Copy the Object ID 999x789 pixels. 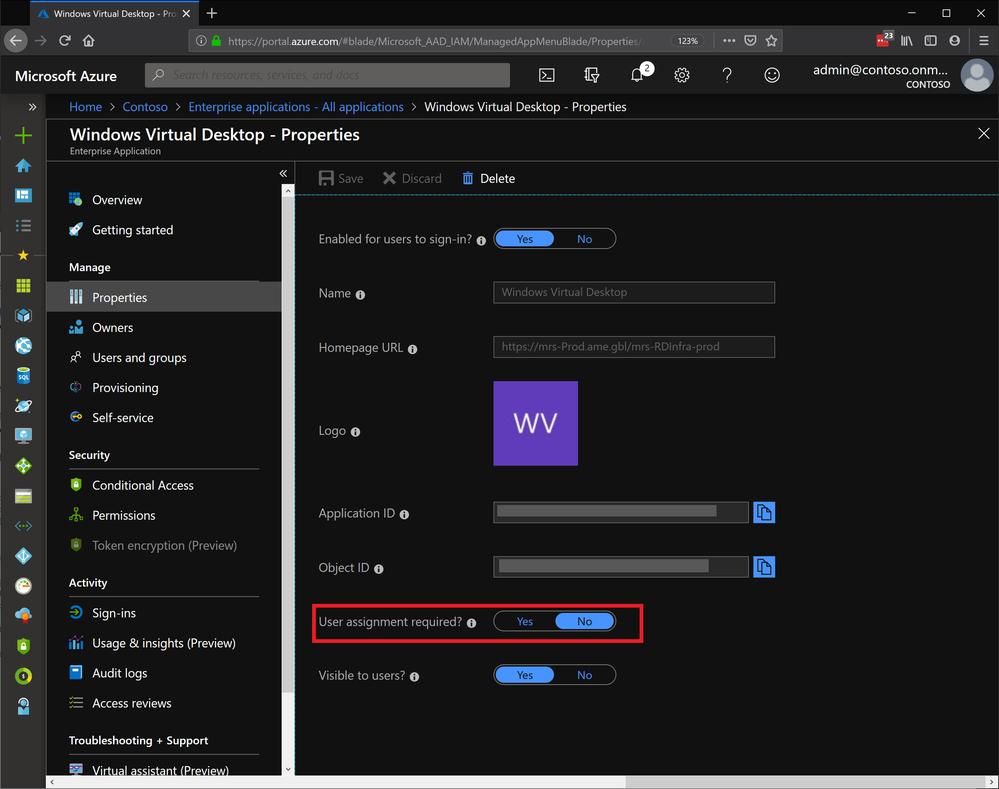coord(764,567)
